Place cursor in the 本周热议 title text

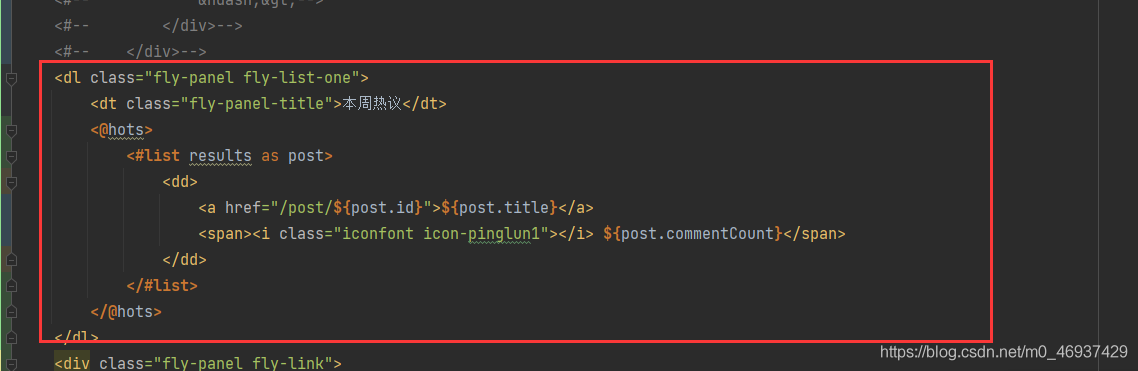click(x=372, y=104)
